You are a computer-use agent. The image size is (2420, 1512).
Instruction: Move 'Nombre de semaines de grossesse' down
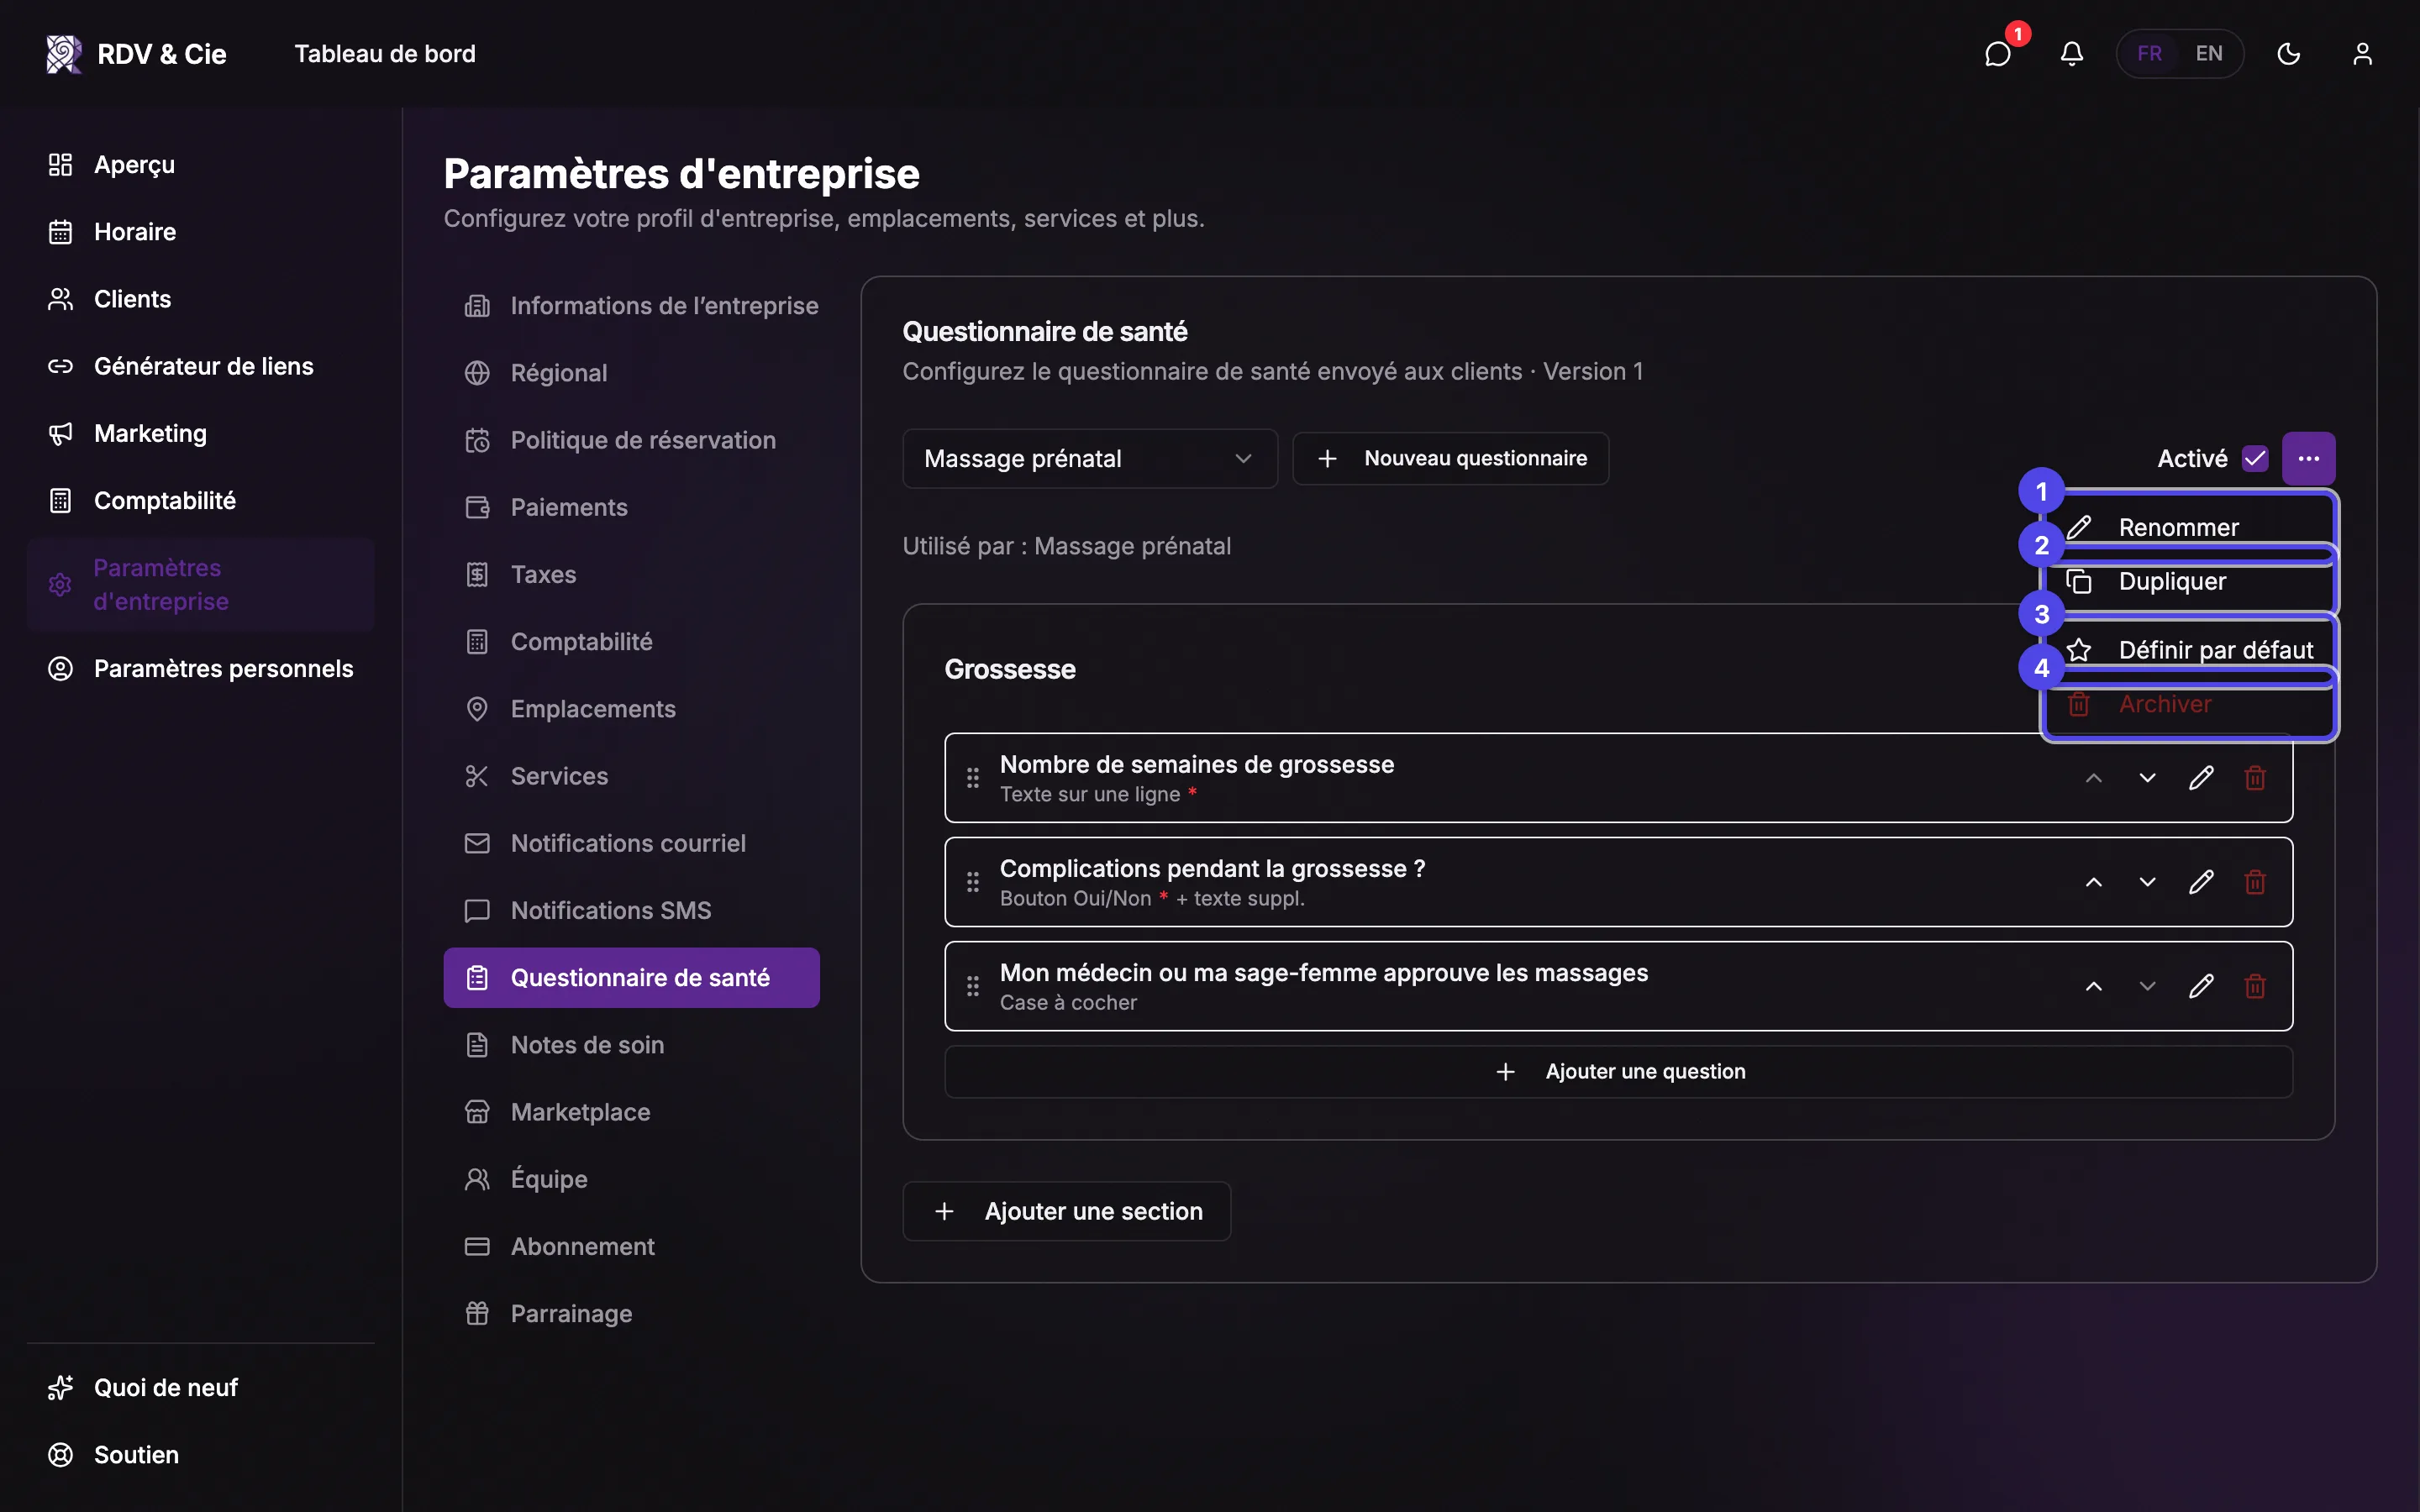click(2147, 778)
